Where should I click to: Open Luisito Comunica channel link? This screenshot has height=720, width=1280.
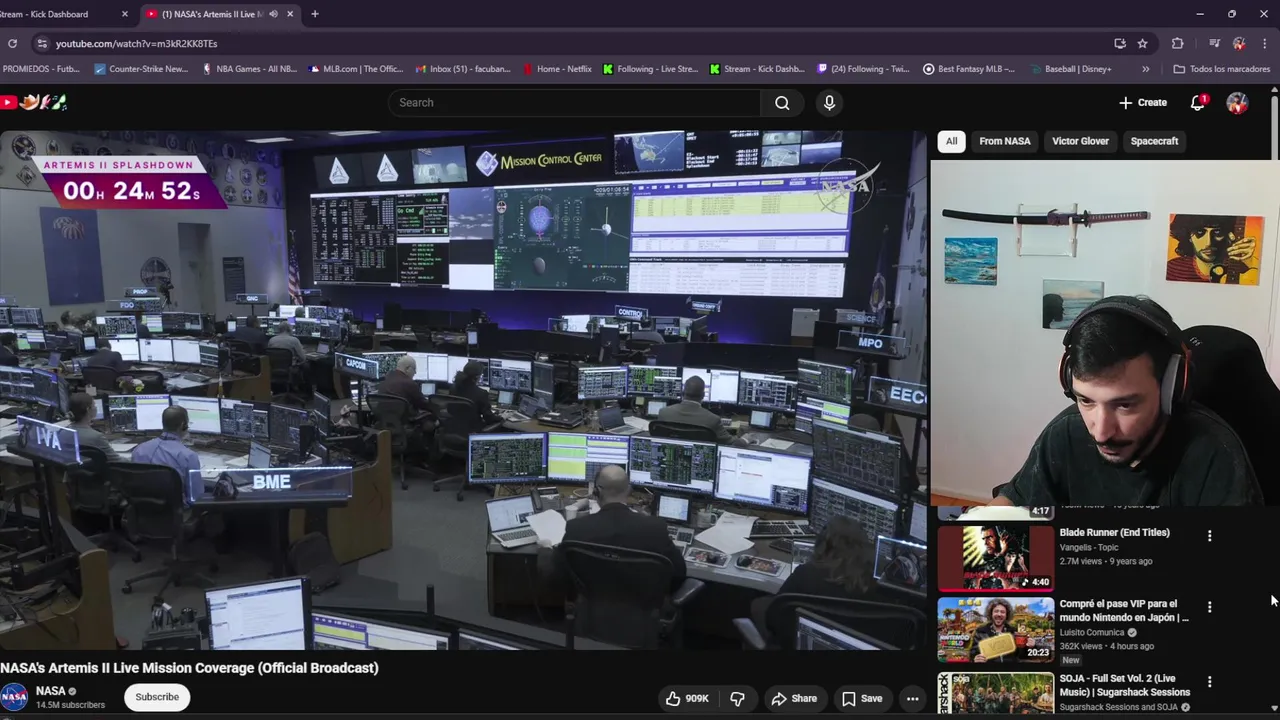click(1092, 632)
